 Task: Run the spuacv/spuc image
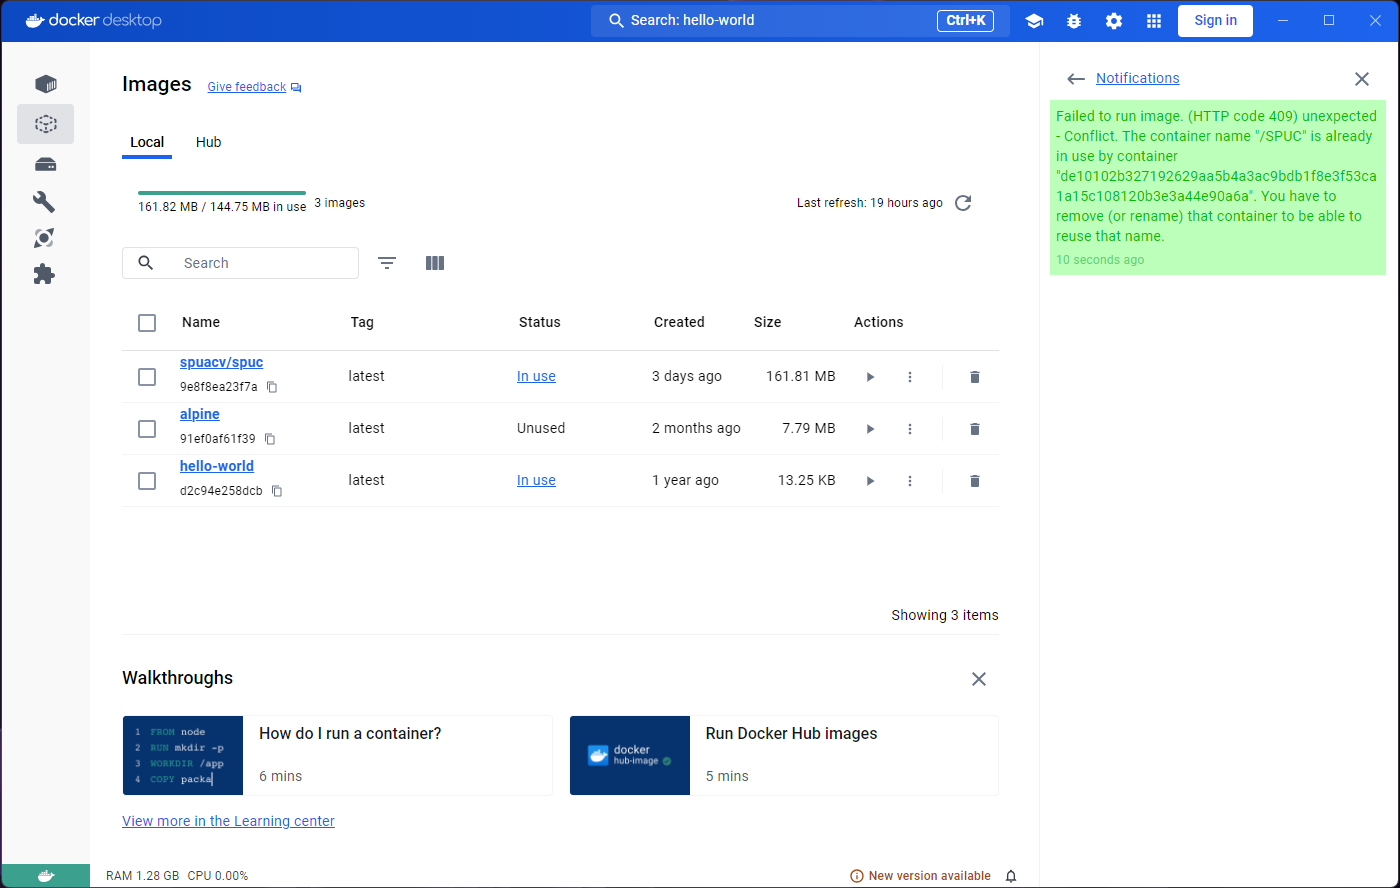point(870,377)
